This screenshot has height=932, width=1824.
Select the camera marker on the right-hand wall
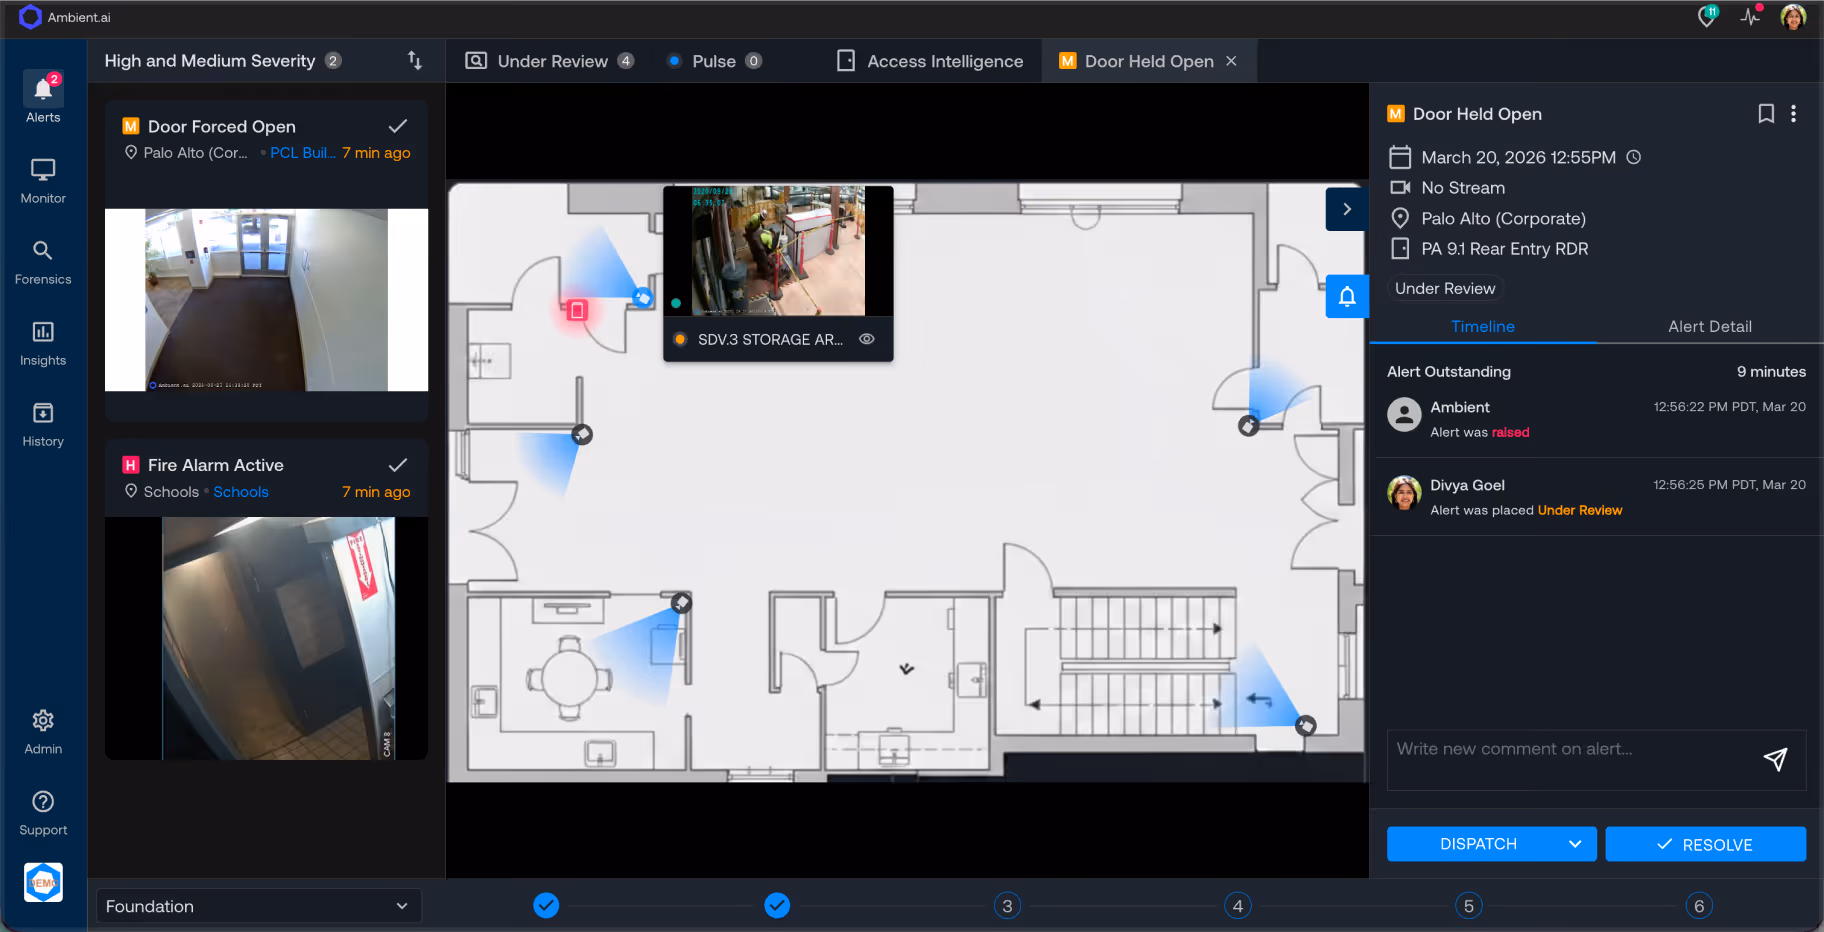tap(1249, 426)
